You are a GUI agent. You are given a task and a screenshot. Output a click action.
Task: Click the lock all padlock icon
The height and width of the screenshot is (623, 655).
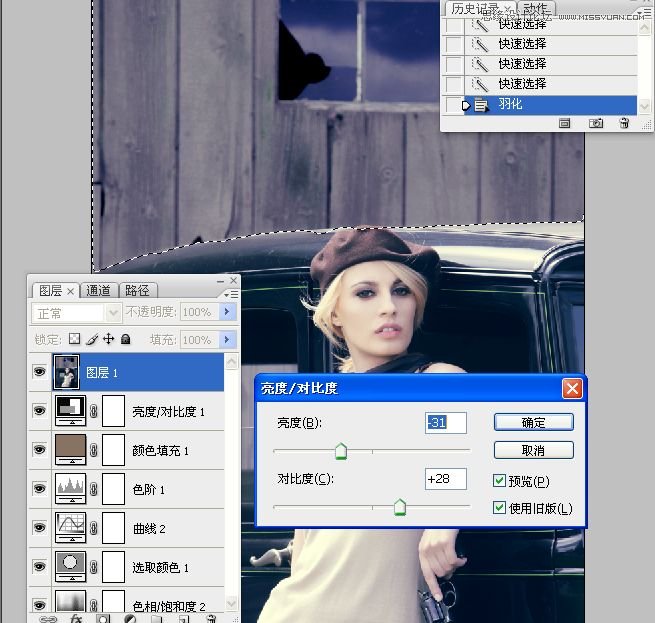125,339
